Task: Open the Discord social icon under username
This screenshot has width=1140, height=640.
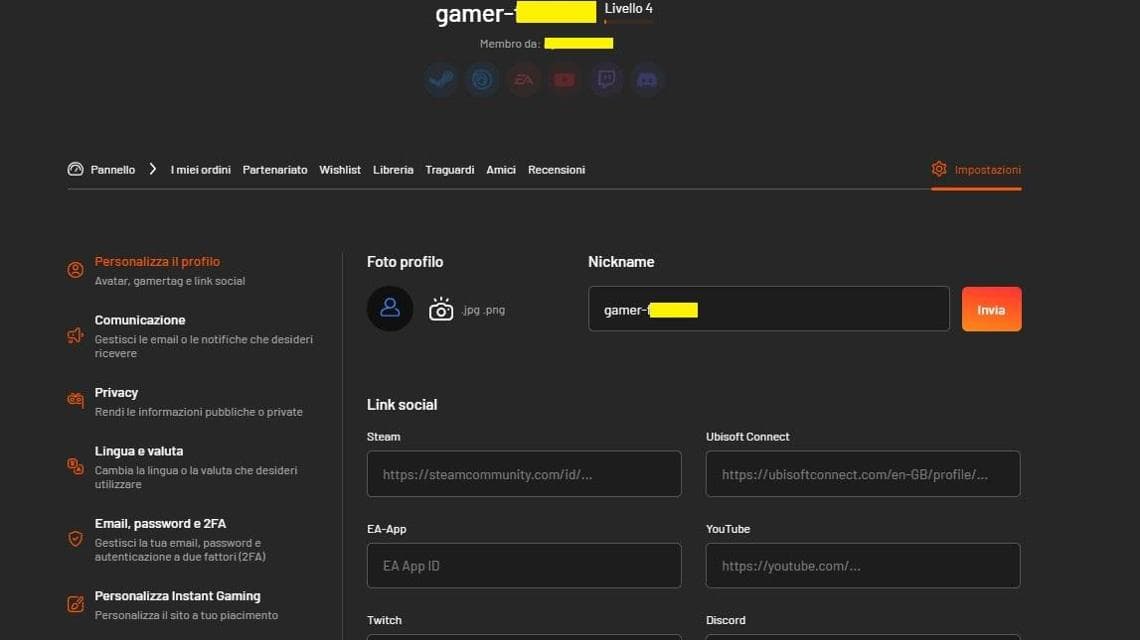Action: tap(647, 79)
